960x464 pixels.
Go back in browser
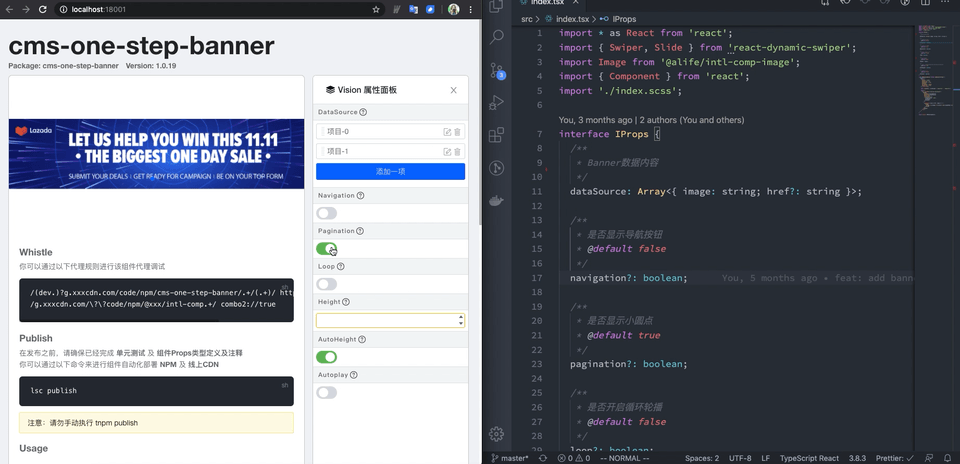click(9, 9)
